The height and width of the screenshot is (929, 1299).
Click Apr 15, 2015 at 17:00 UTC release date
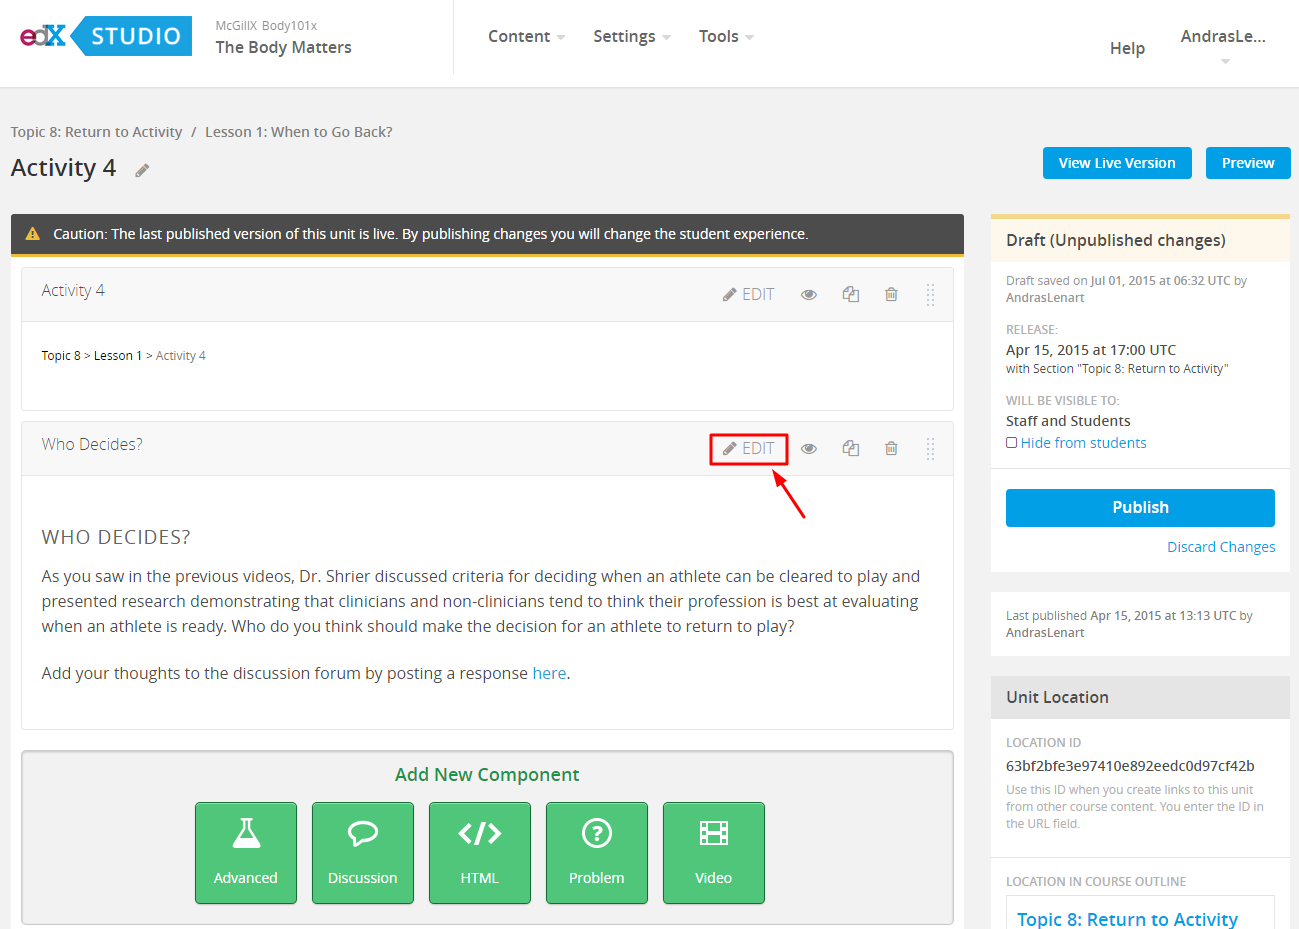[x=1091, y=350]
